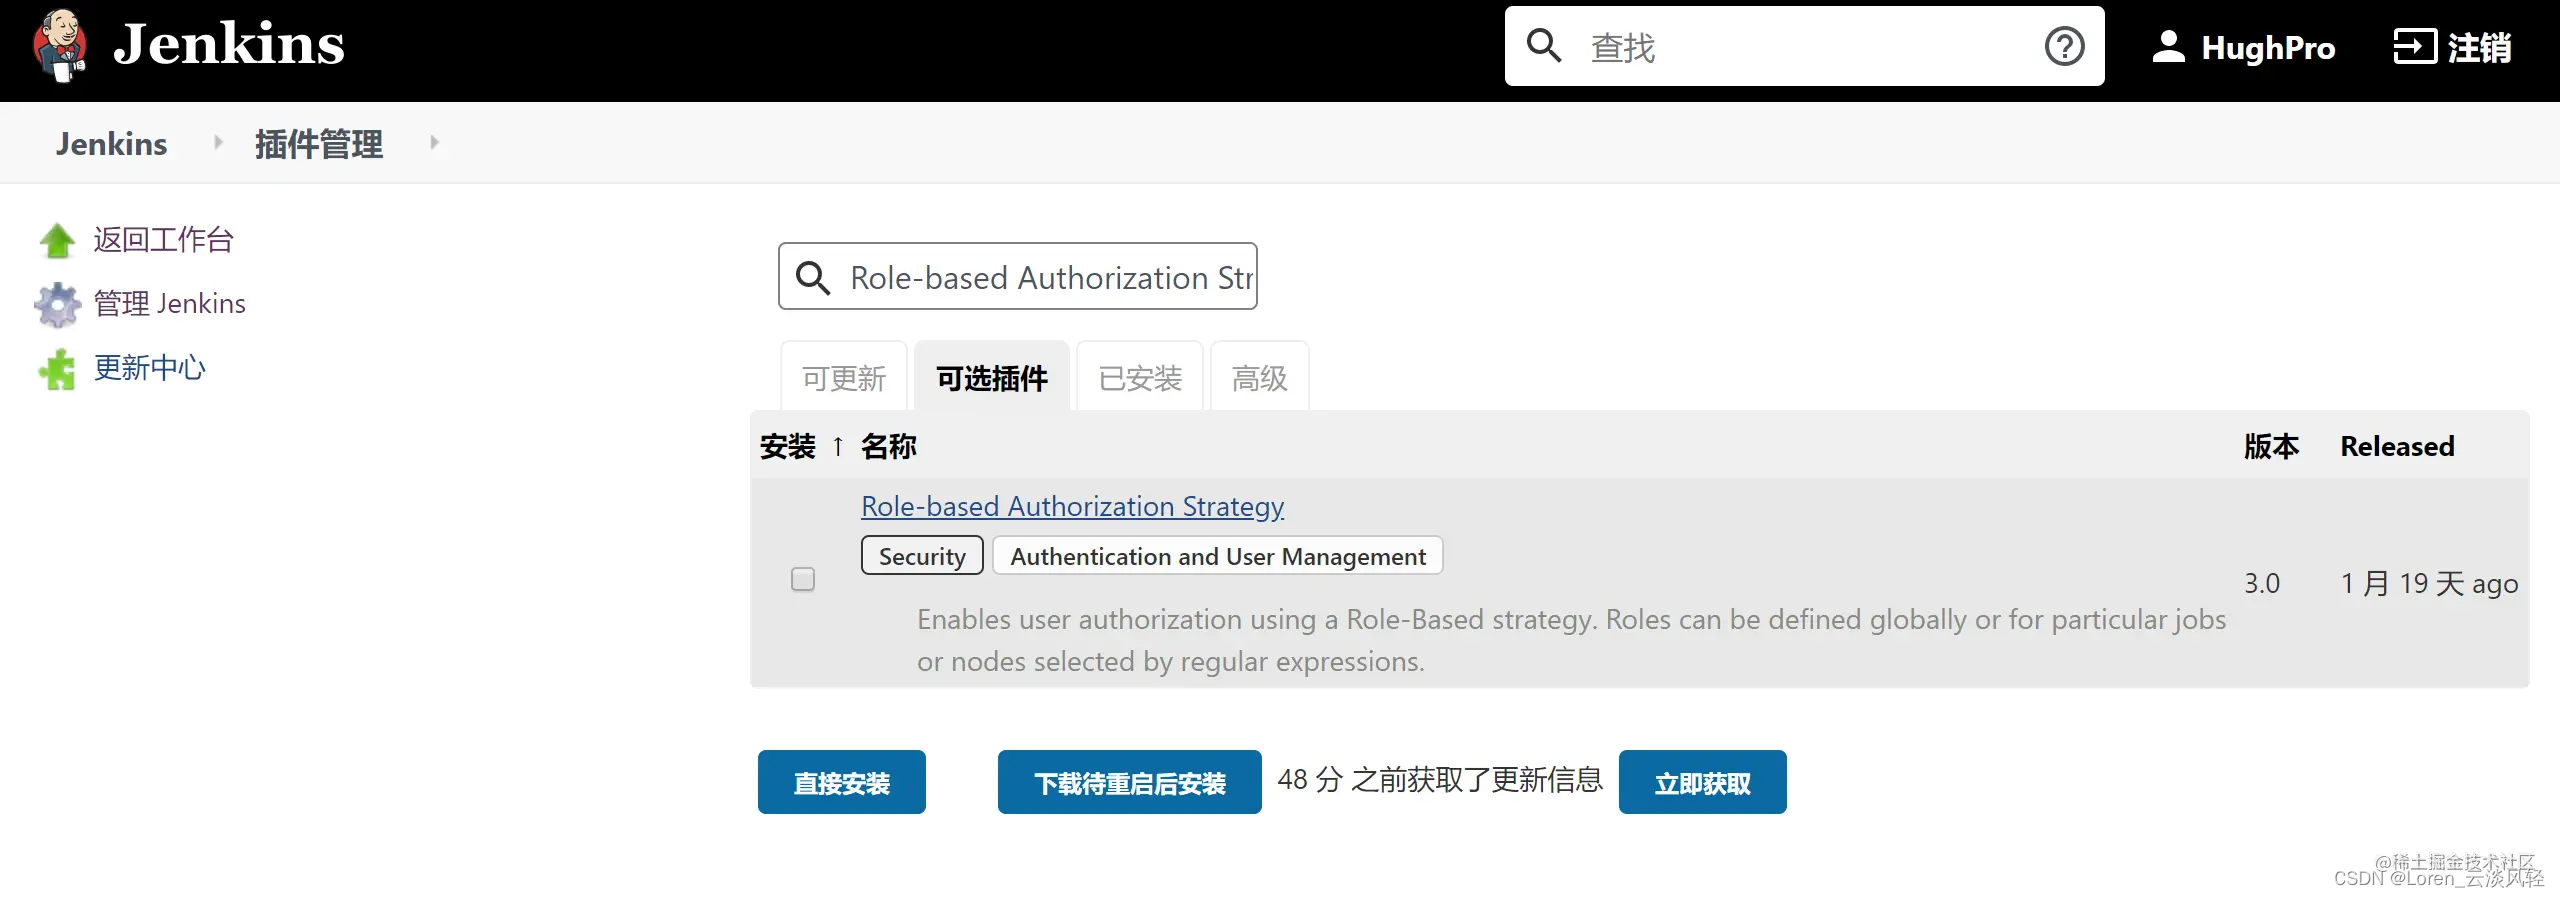Click the 3.0 version cell

[x=2262, y=583]
